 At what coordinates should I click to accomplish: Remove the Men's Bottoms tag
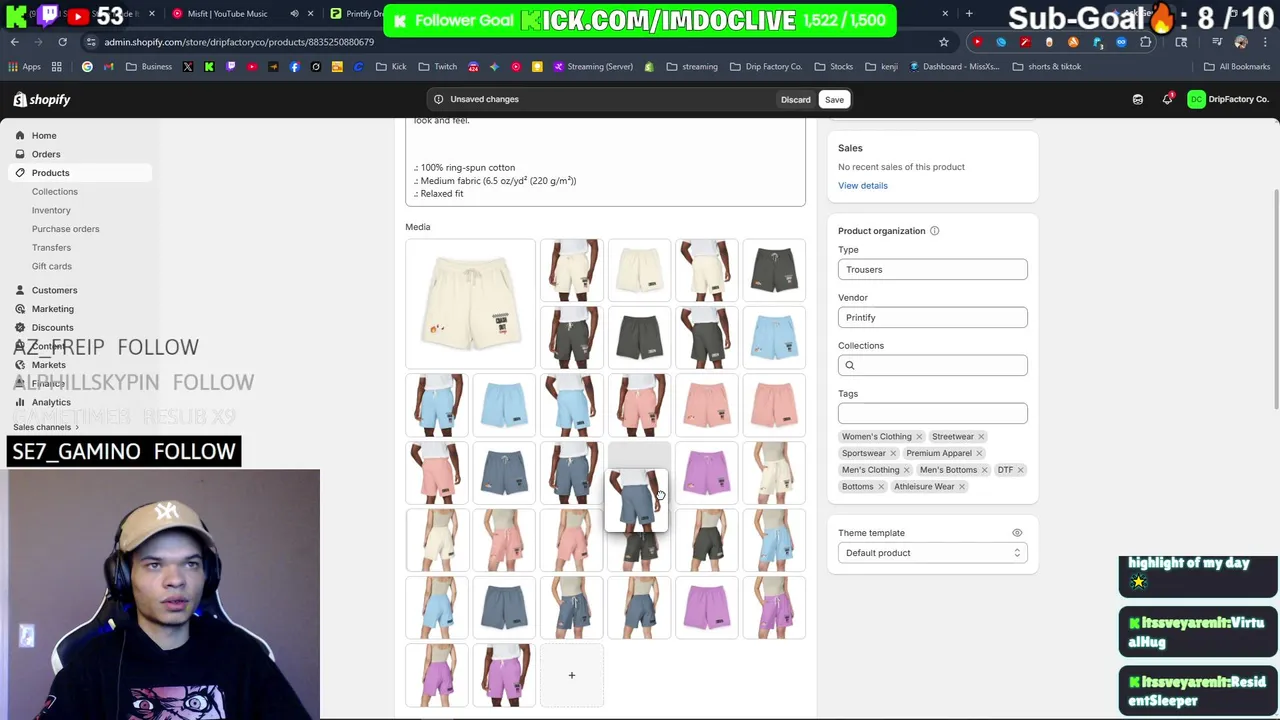(984, 470)
